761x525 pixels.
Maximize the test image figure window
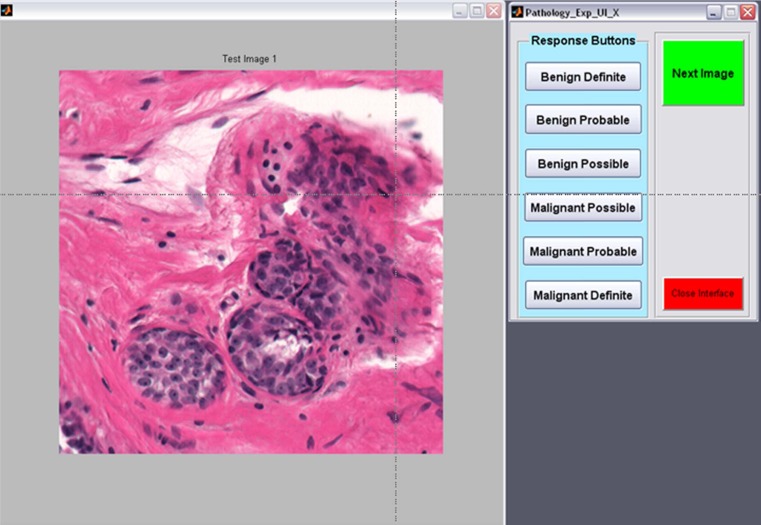click(x=476, y=10)
